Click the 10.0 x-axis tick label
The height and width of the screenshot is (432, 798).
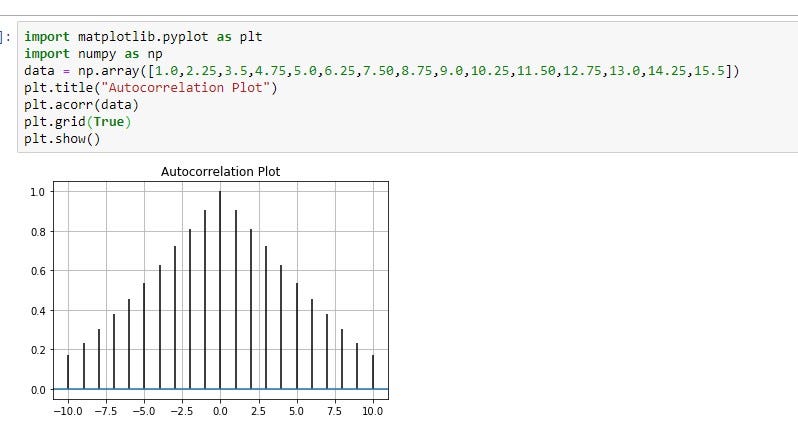point(373,411)
